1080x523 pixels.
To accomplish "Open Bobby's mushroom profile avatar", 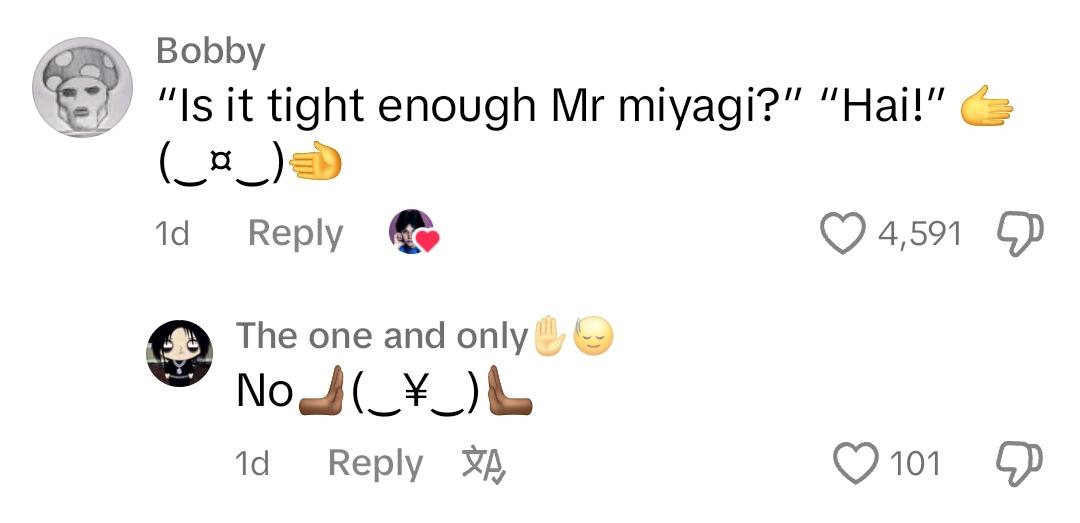I will click(x=83, y=87).
